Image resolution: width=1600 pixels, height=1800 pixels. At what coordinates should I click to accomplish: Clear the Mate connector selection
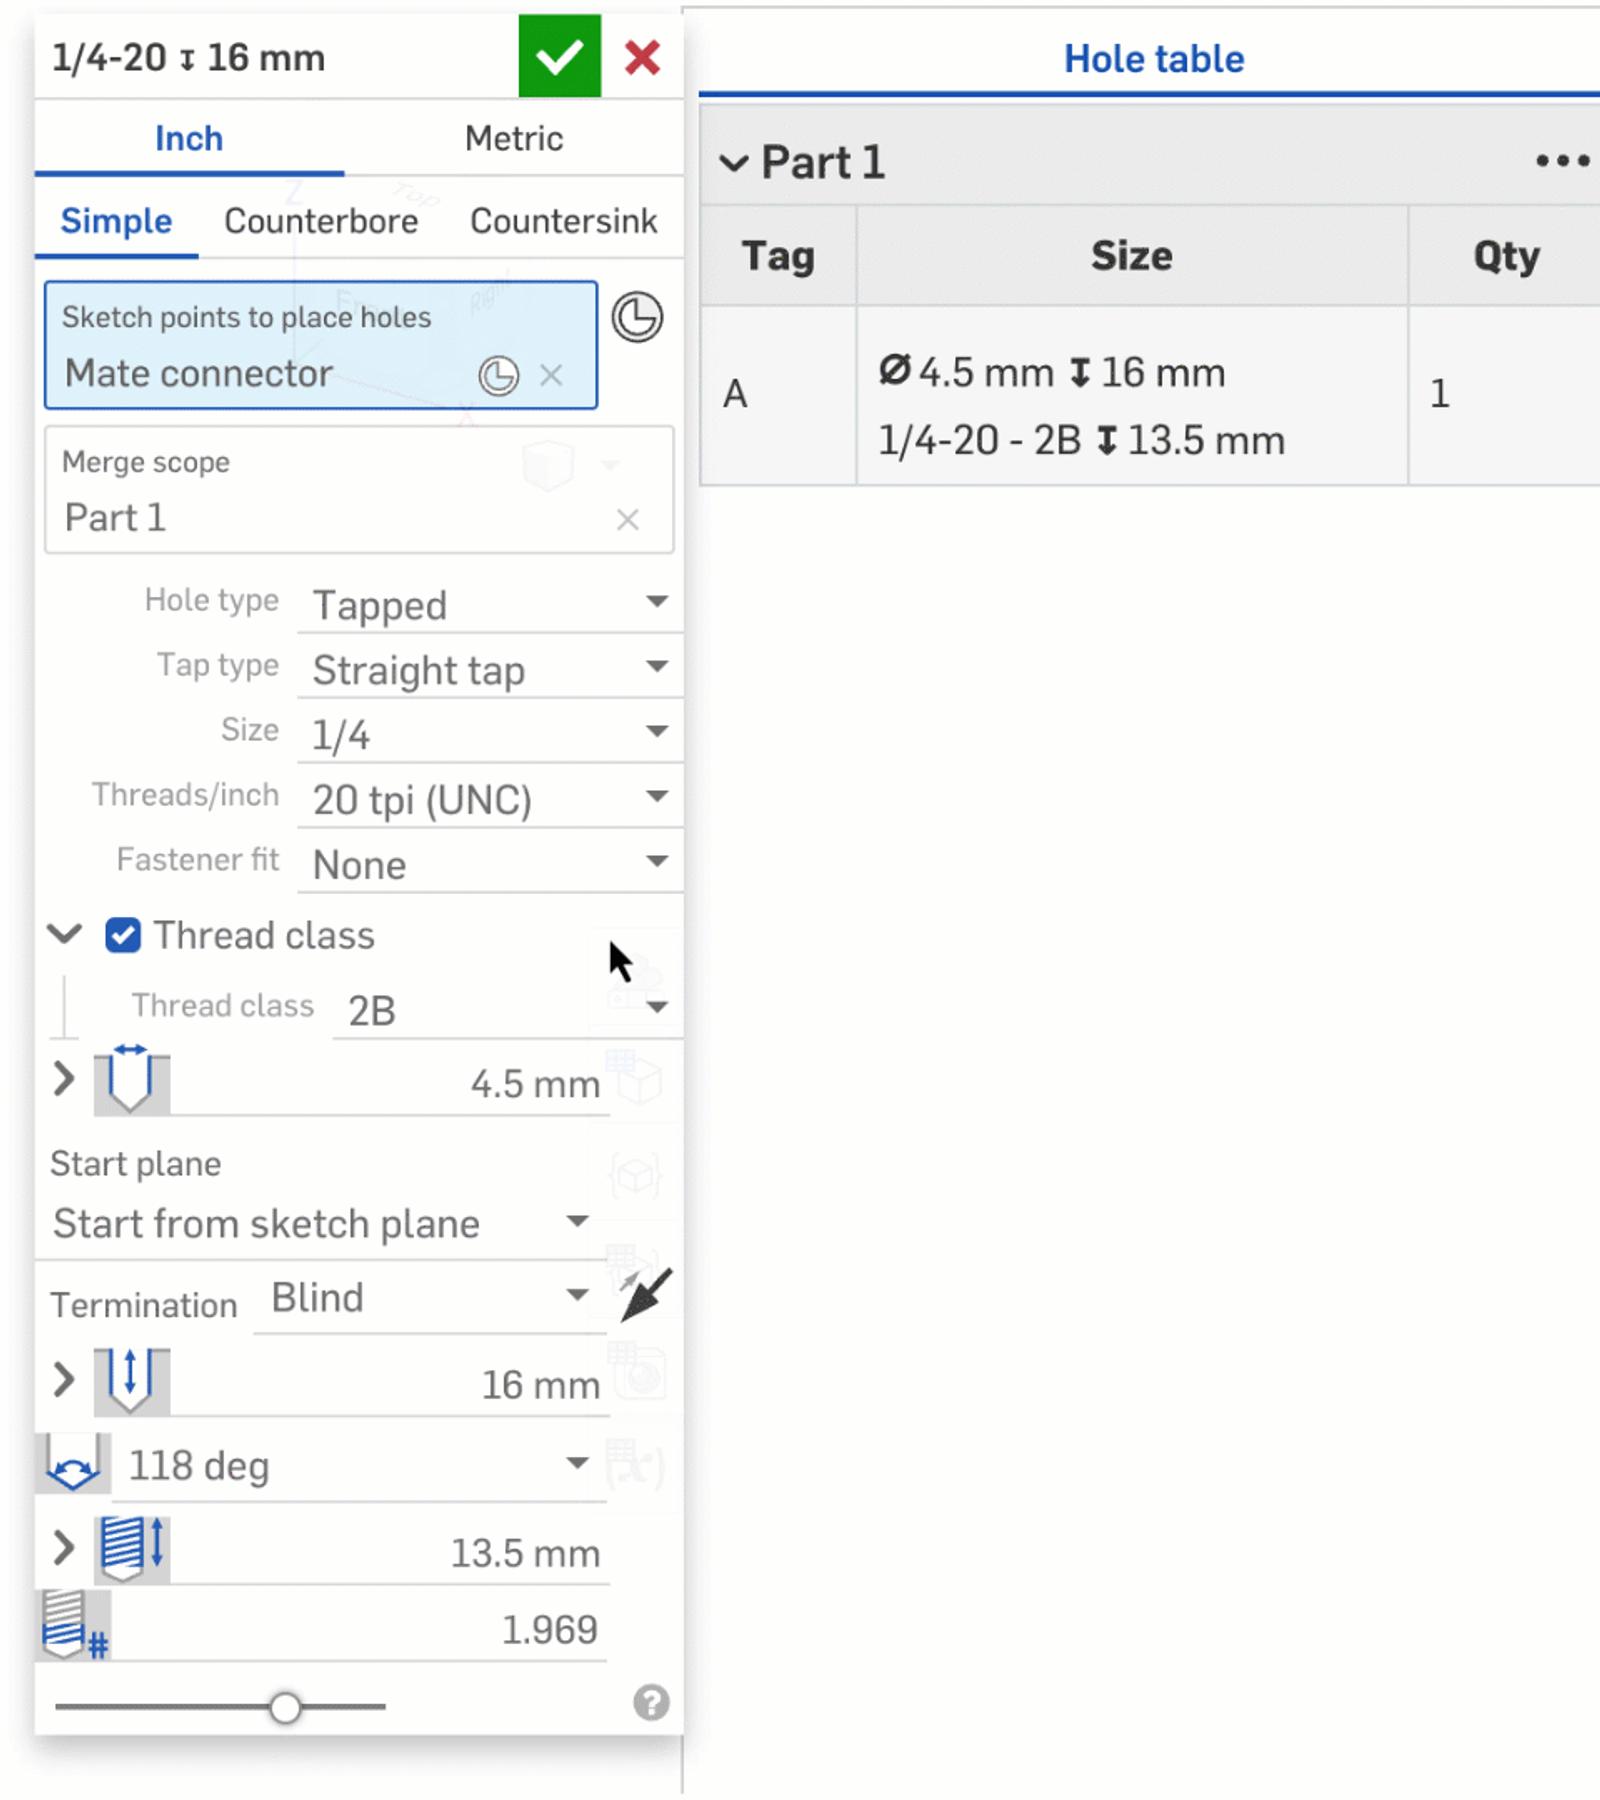click(x=551, y=375)
